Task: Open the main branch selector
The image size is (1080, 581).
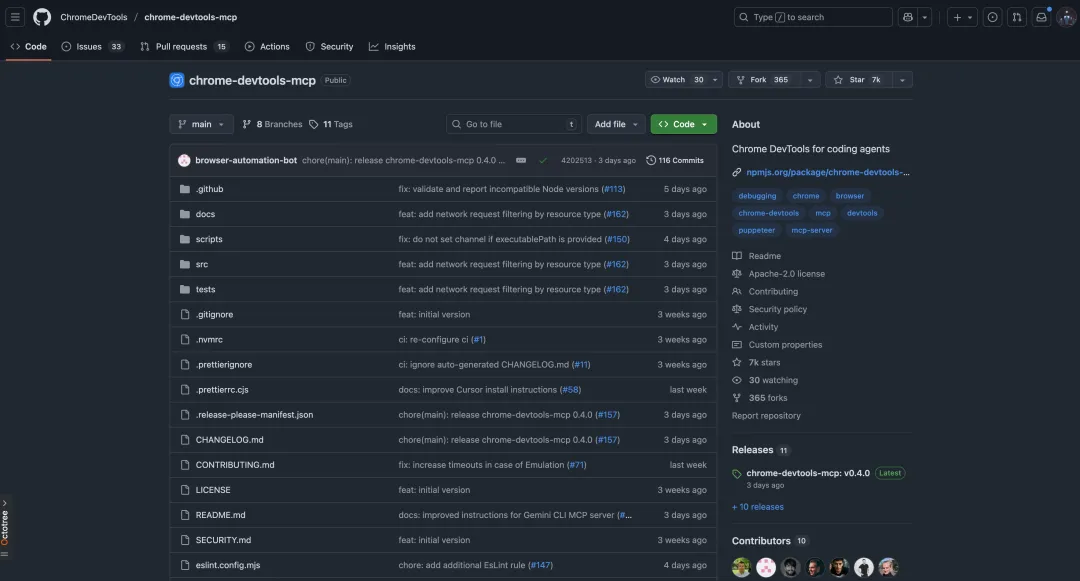Action: point(201,125)
